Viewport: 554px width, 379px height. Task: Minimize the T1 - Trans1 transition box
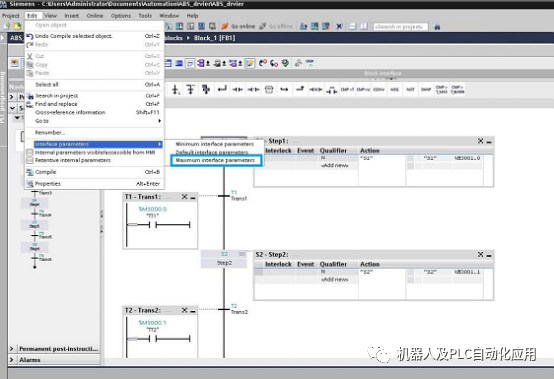click(193, 197)
